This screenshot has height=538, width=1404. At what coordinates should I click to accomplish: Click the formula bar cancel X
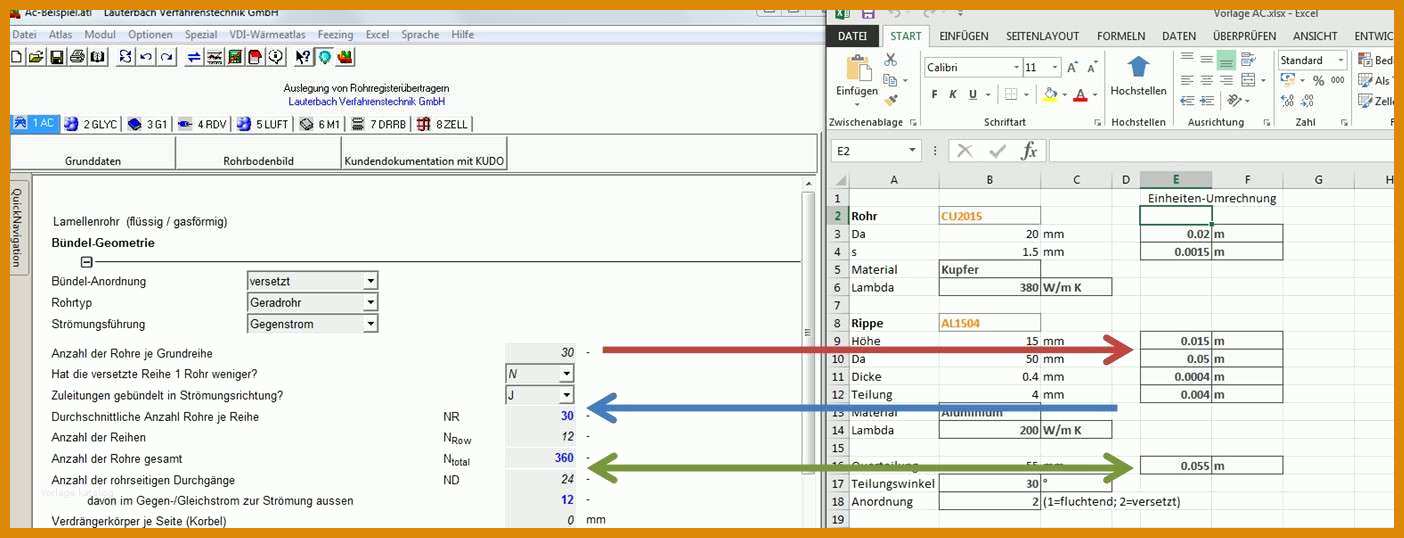(965, 151)
